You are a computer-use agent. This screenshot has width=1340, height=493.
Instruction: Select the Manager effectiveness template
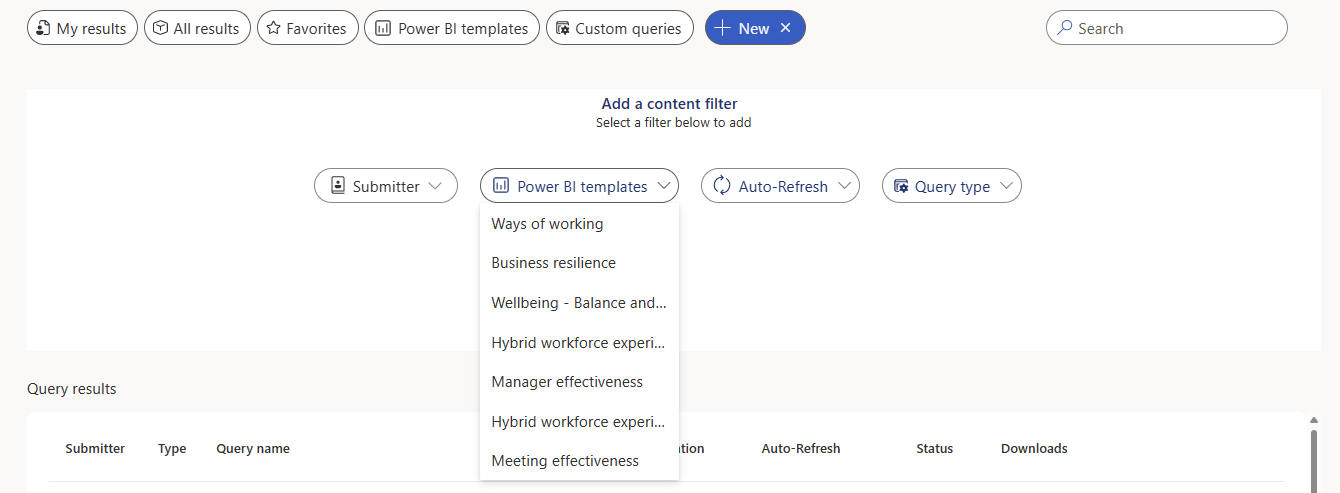tap(579, 382)
